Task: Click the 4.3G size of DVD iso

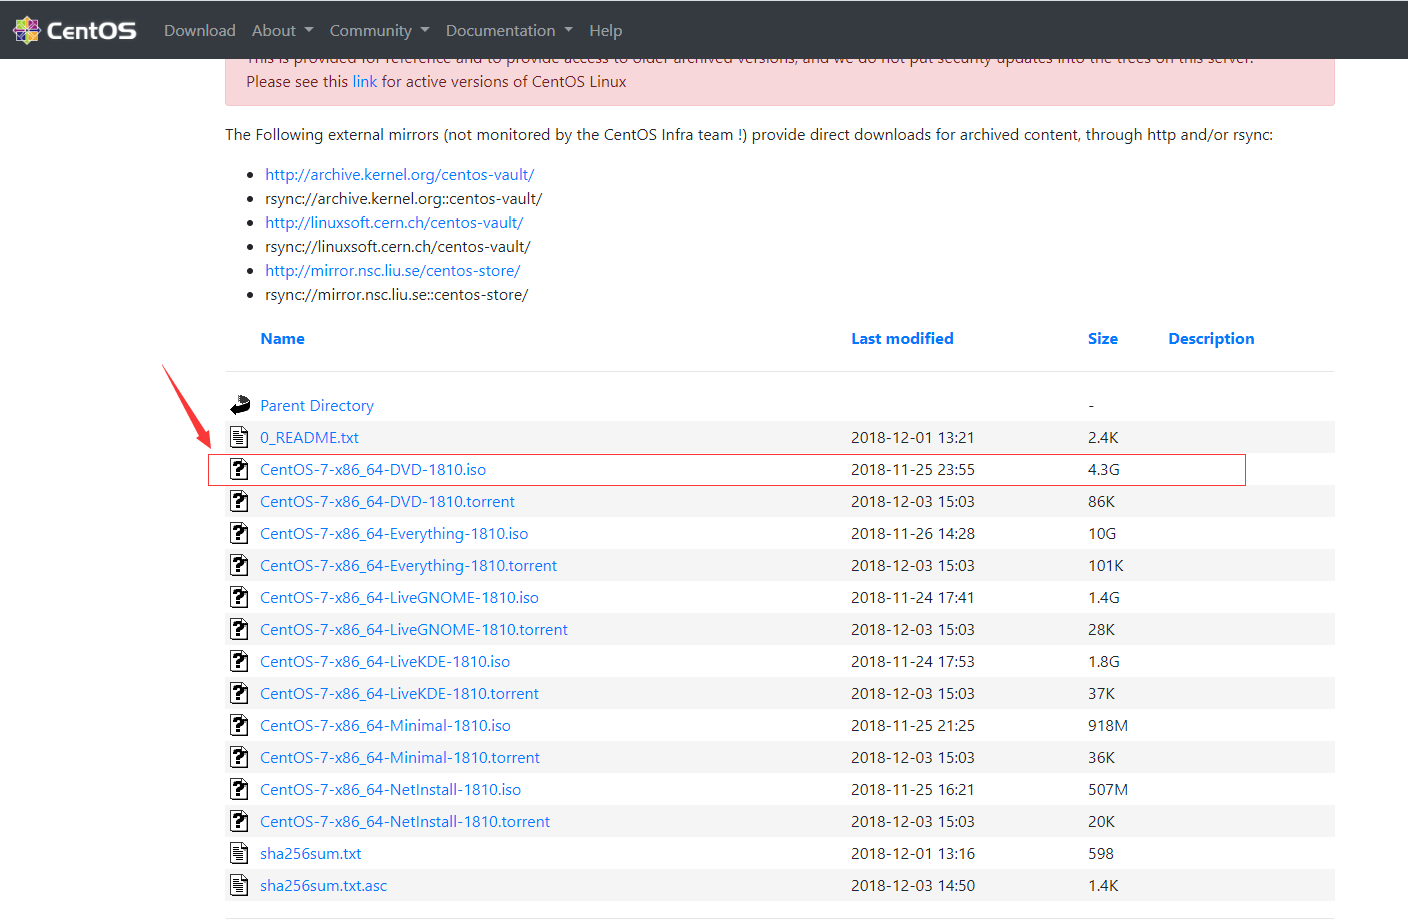Action: tap(1104, 469)
